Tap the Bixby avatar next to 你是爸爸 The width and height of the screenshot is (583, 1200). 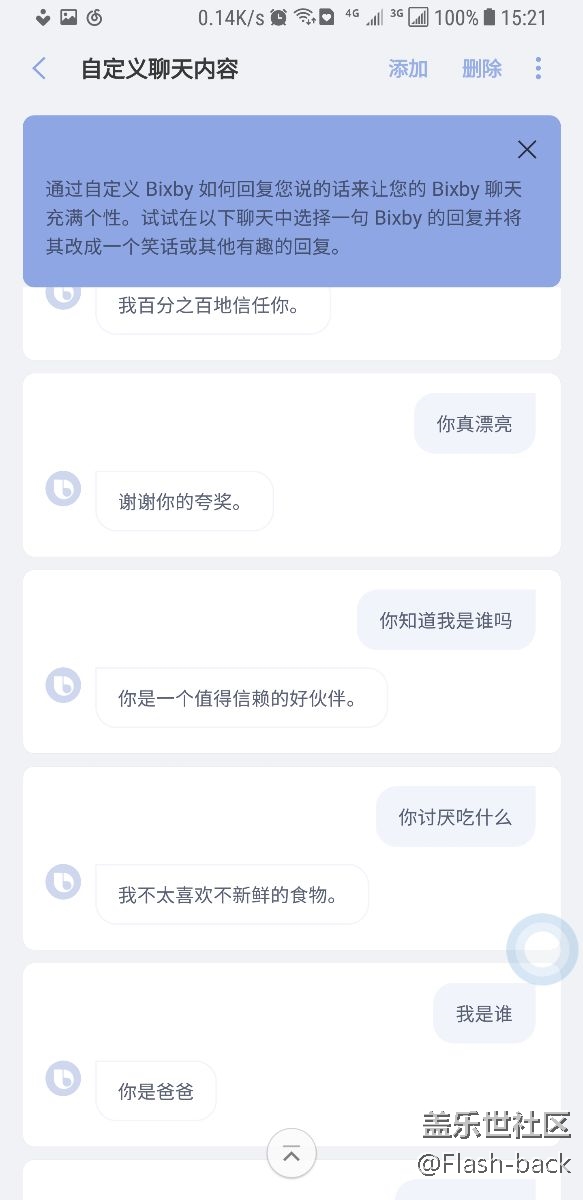point(63,1079)
